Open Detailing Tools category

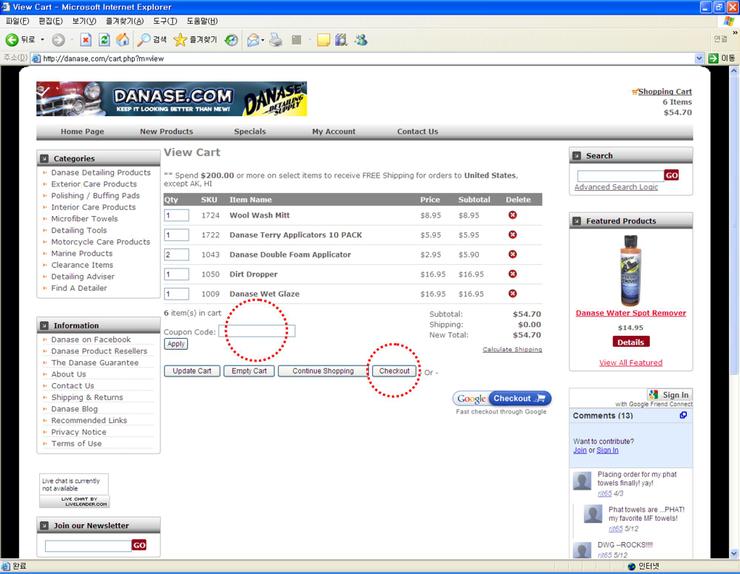click(x=79, y=230)
